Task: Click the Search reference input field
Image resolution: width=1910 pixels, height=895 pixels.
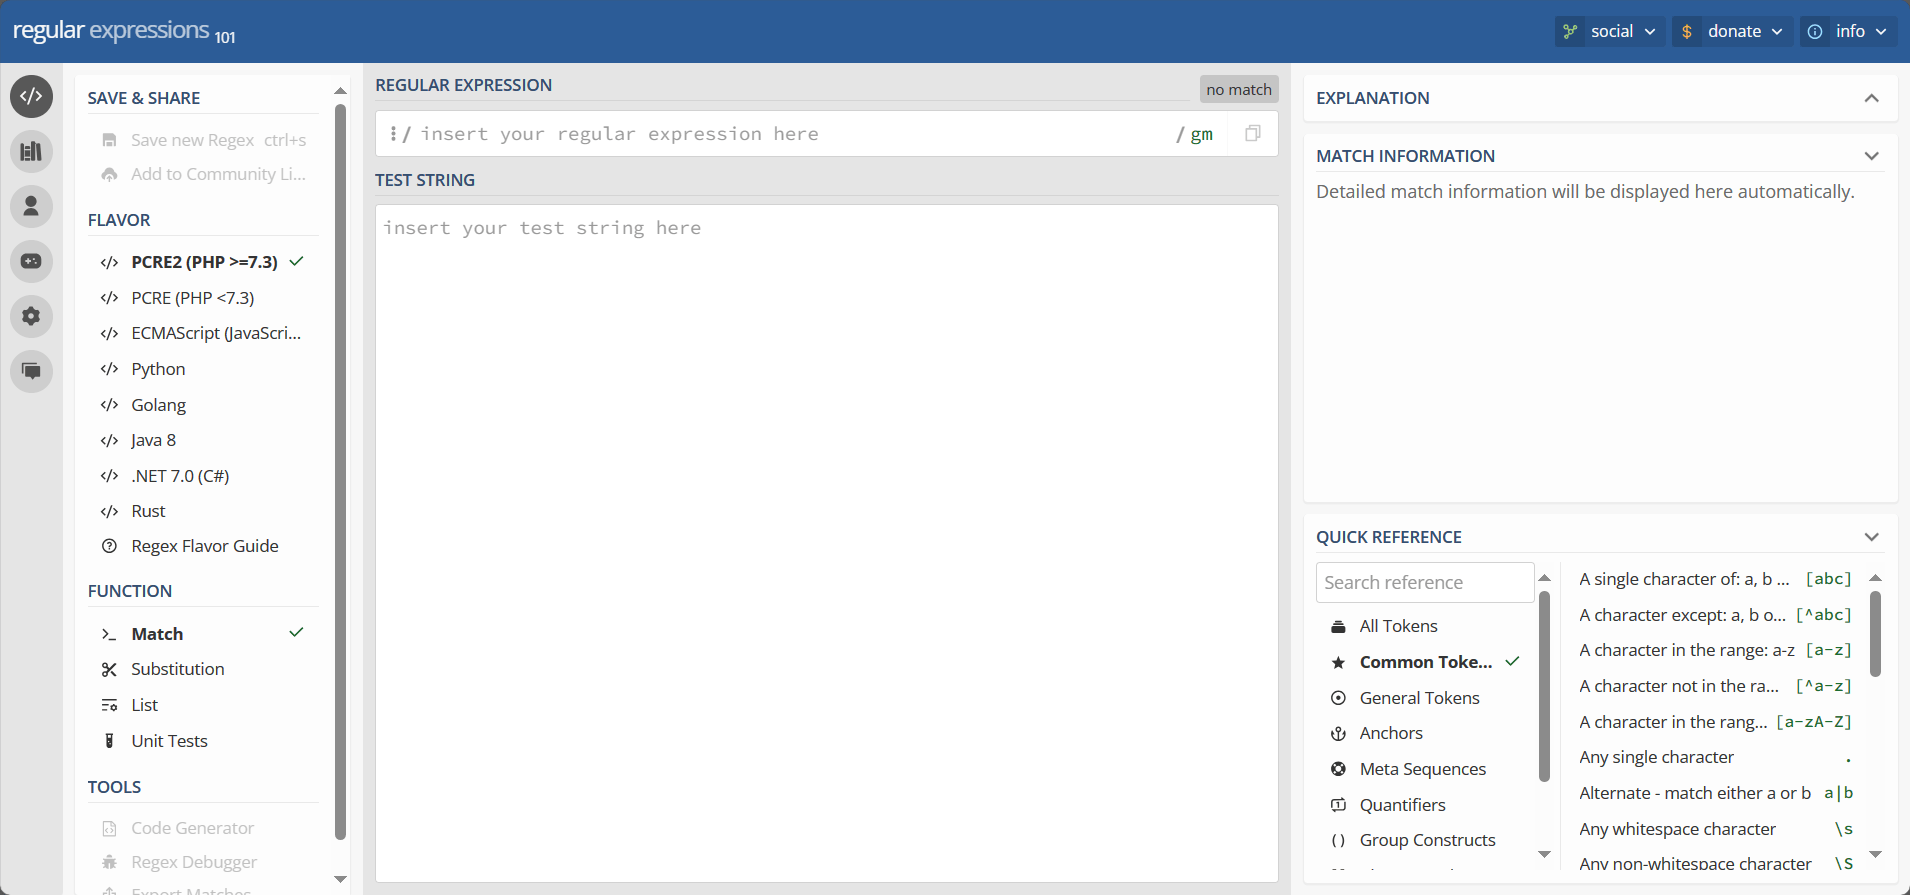Action: pyautogui.click(x=1424, y=582)
